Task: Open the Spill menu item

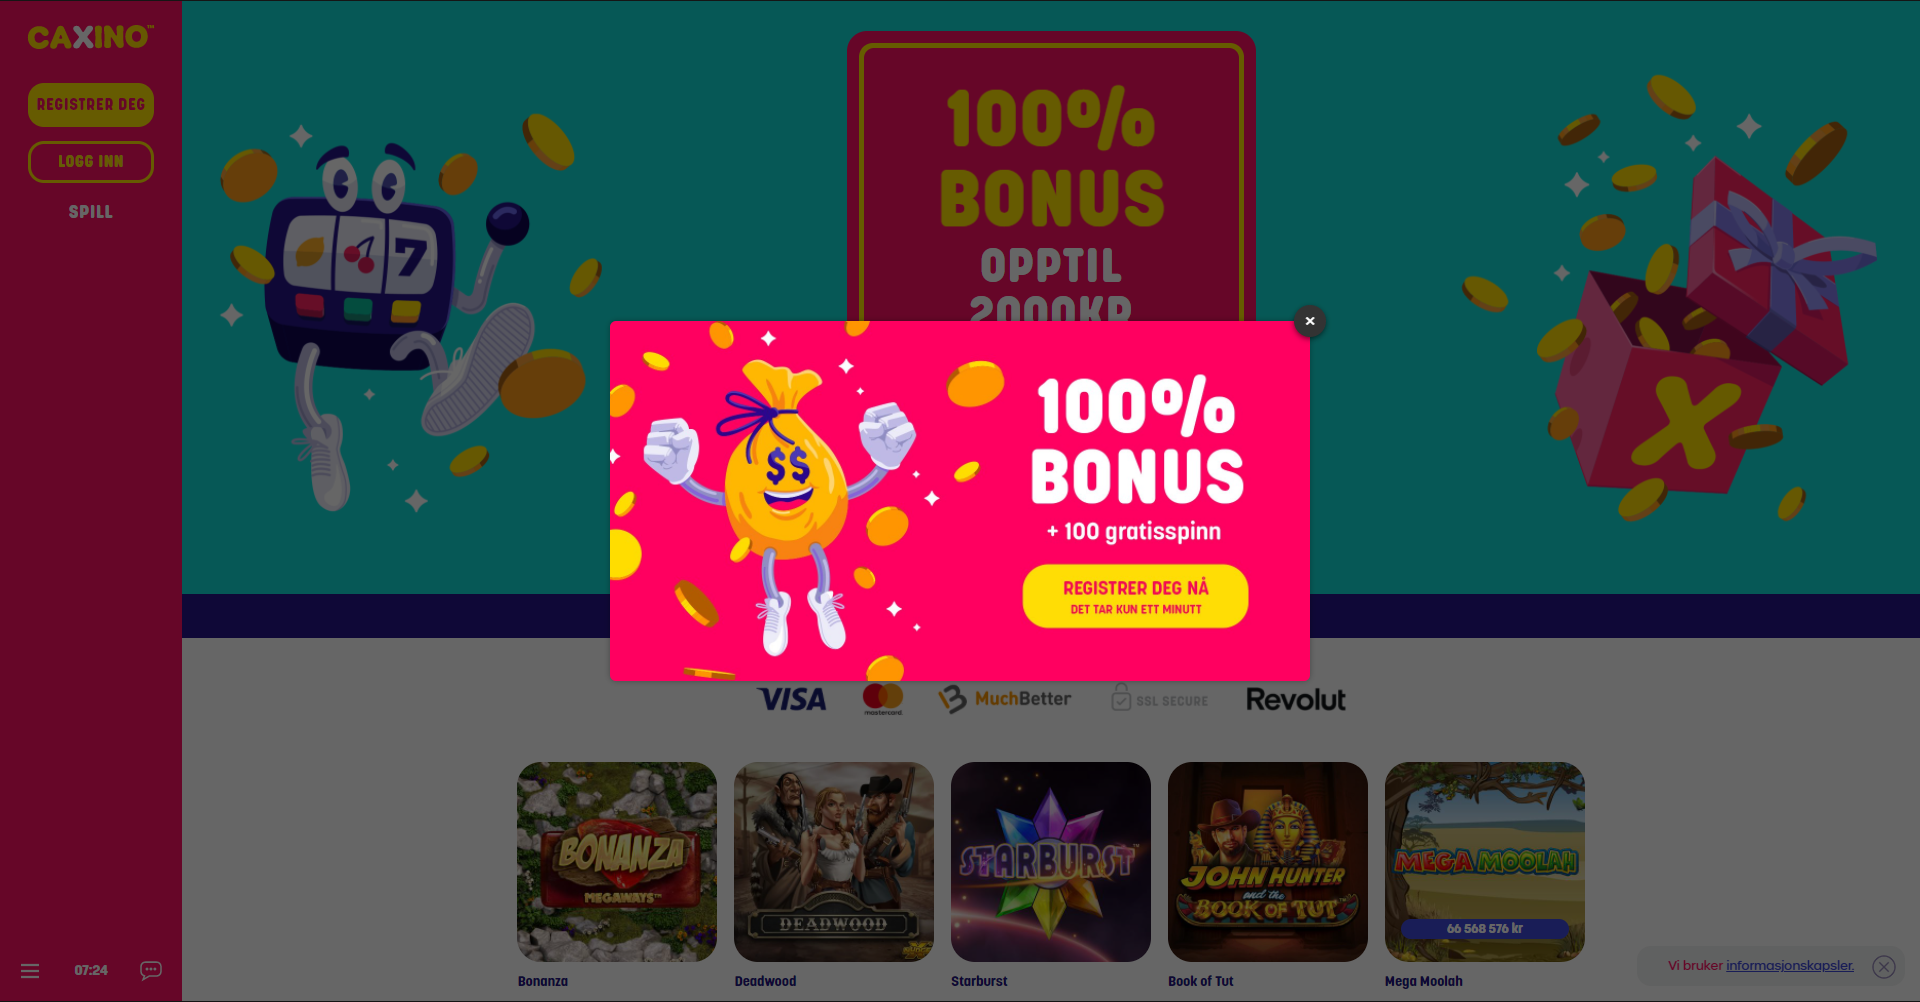Action: [91, 212]
